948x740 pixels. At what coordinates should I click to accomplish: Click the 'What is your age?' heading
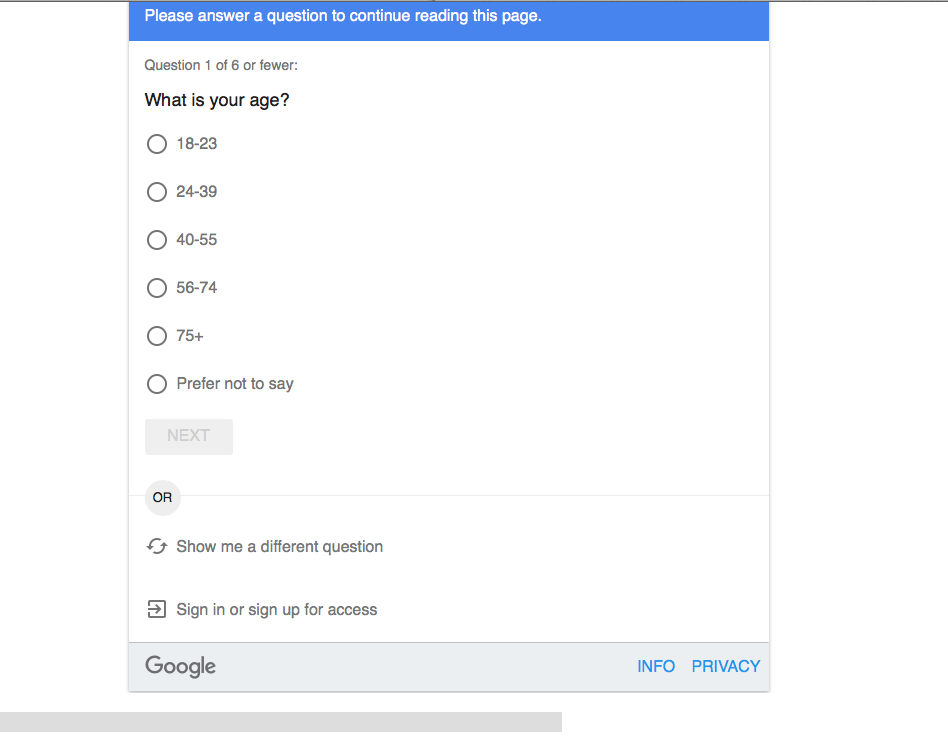(x=217, y=100)
